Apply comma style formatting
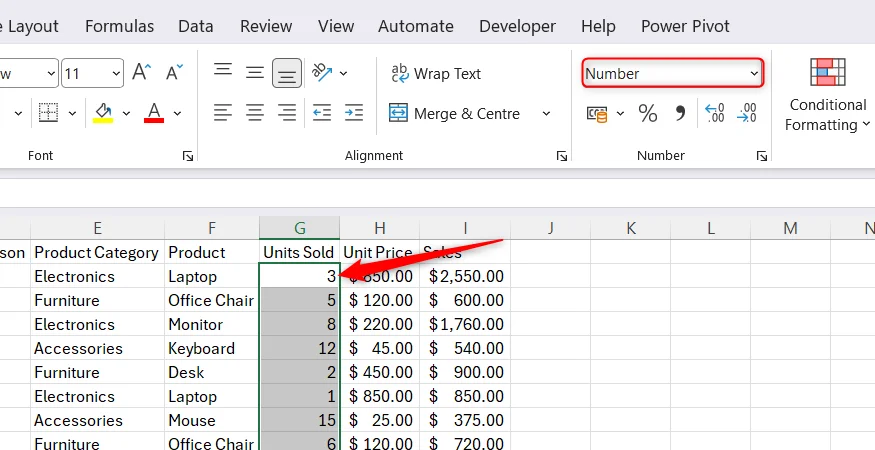 680,114
